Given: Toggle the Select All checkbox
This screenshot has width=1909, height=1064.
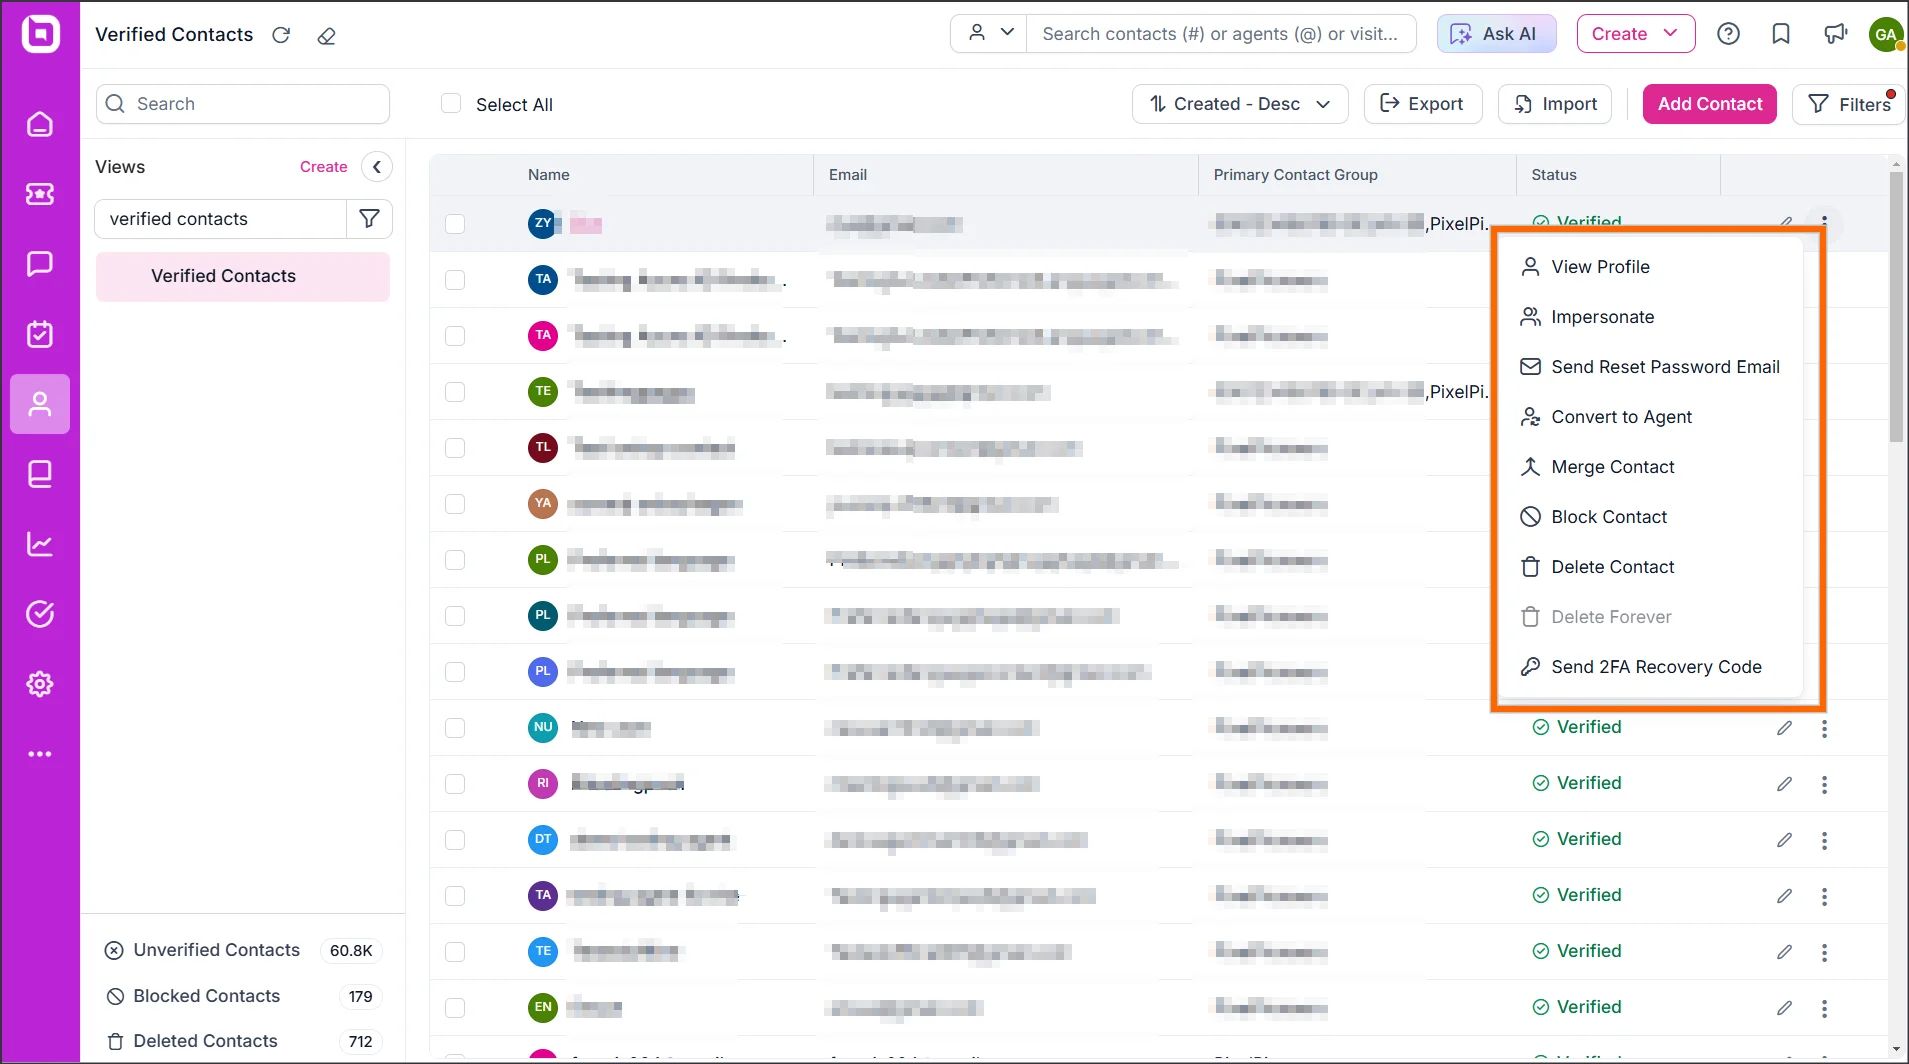Looking at the screenshot, I should [x=451, y=104].
